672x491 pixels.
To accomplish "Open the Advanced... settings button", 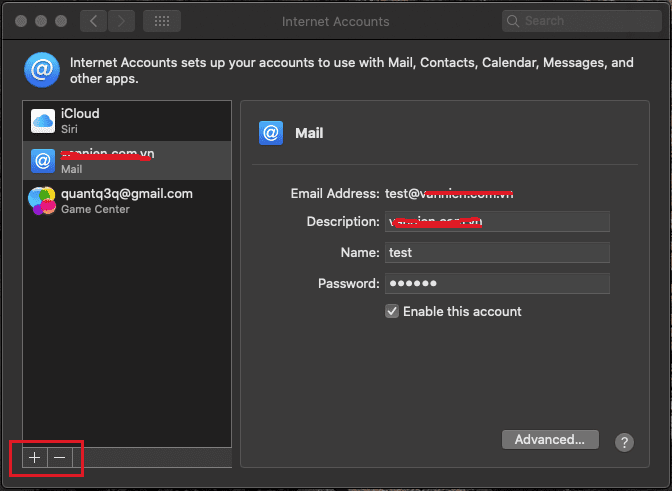I will 550,440.
